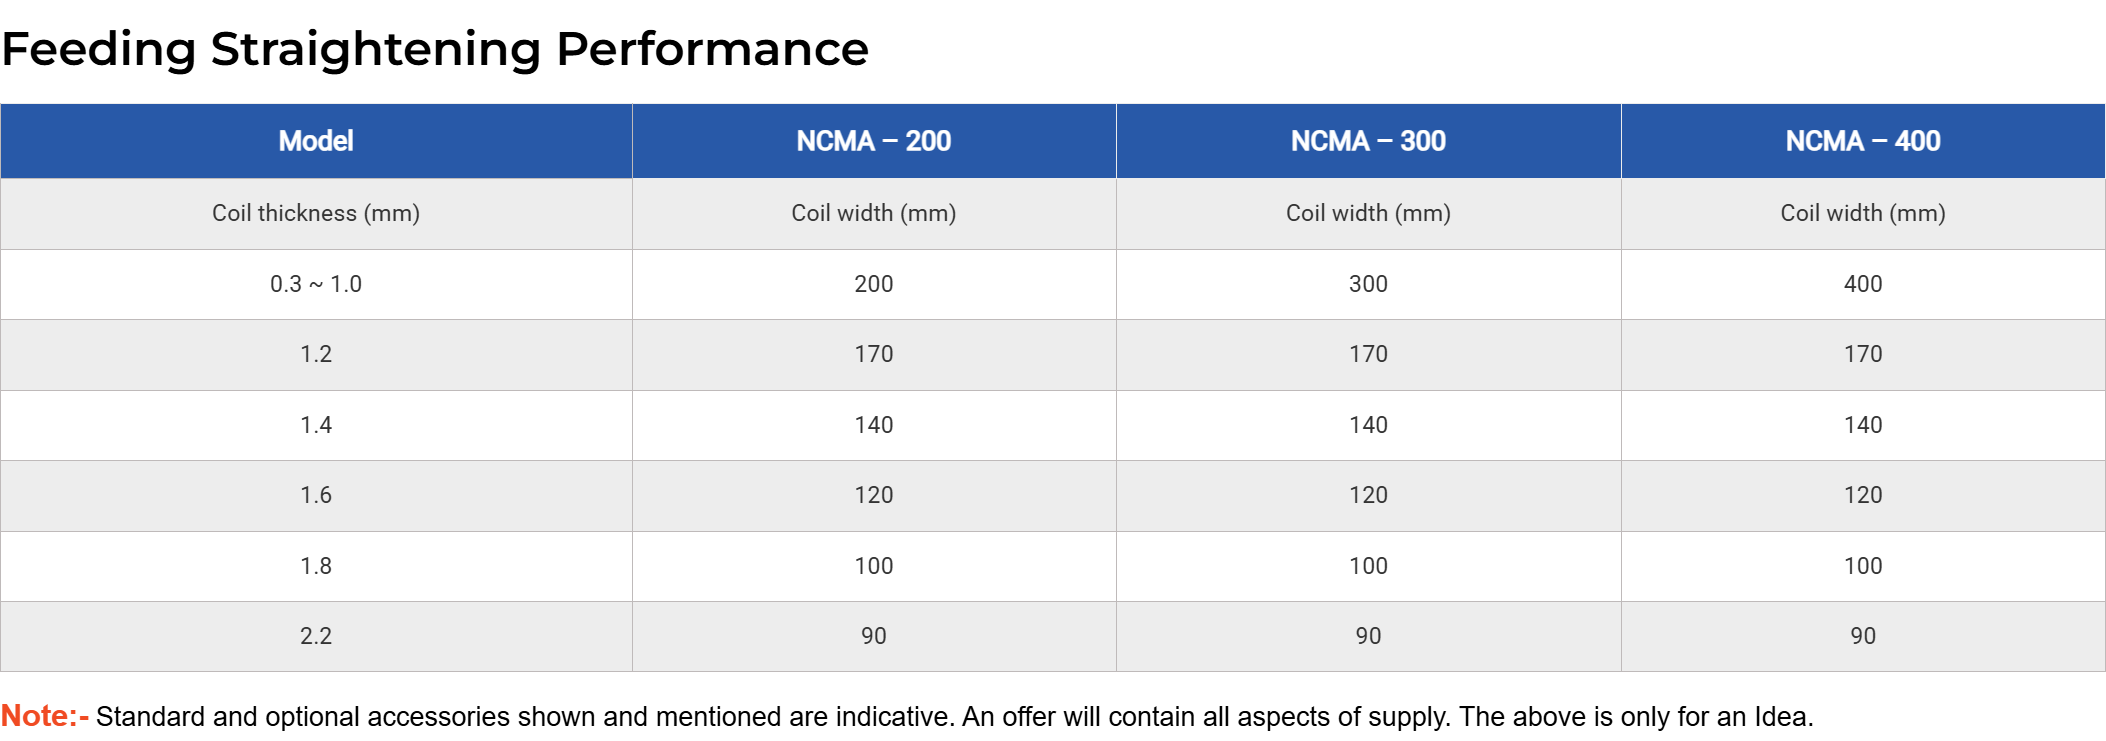The image size is (2106, 741).
Task: Click the 2.2 coil thickness cell
Action: 316,636
